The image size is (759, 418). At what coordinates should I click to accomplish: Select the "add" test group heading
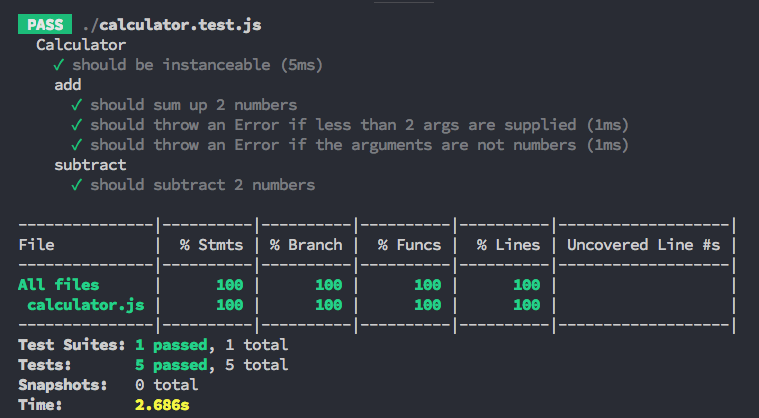(x=68, y=85)
